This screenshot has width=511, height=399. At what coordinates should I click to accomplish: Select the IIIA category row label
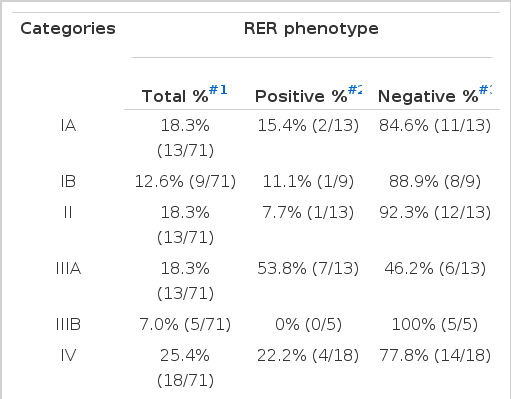[68, 268]
